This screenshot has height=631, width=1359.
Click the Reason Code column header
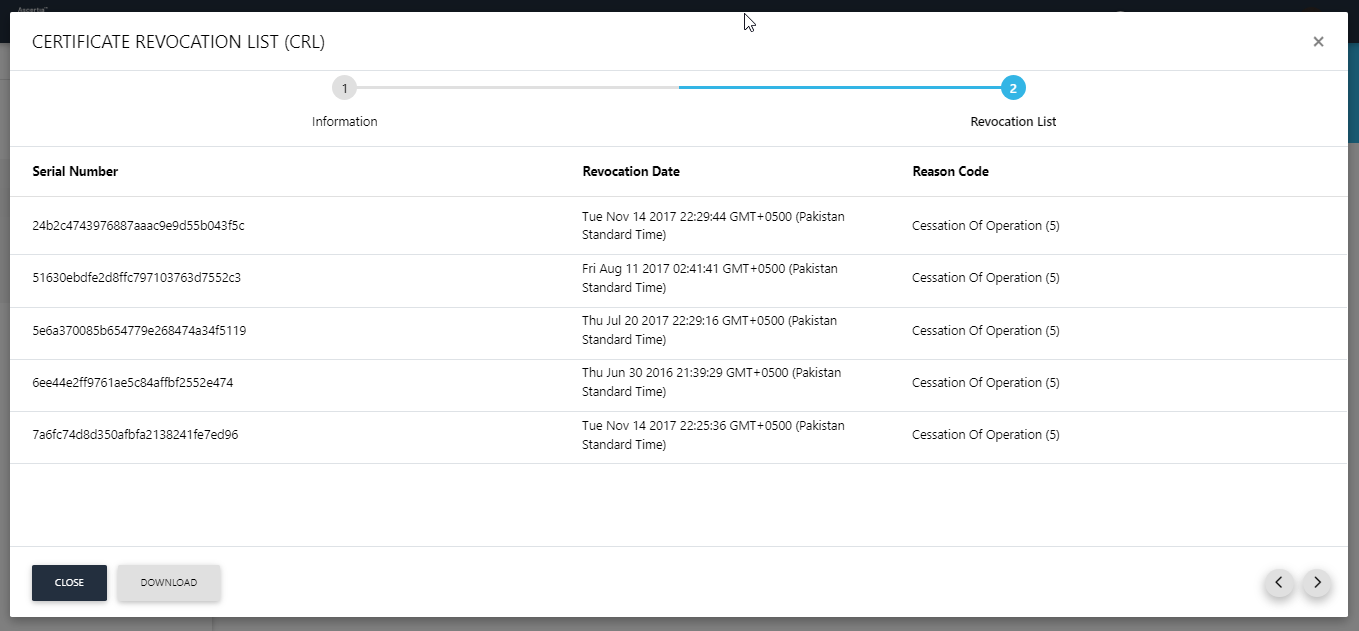(950, 172)
